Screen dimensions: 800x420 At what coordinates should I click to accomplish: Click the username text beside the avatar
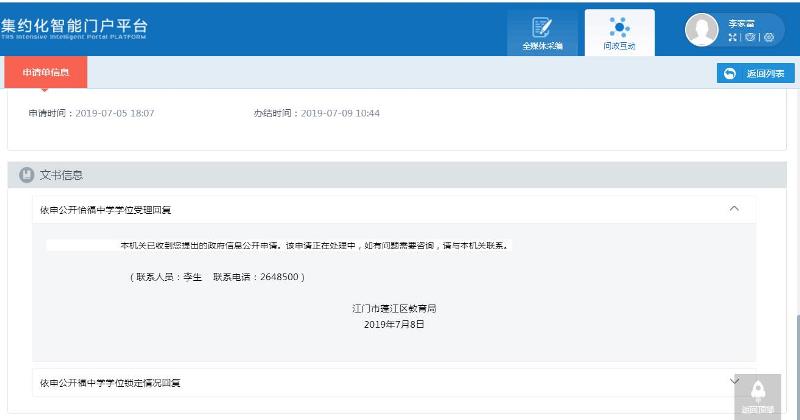pyautogui.click(x=741, y=23)
